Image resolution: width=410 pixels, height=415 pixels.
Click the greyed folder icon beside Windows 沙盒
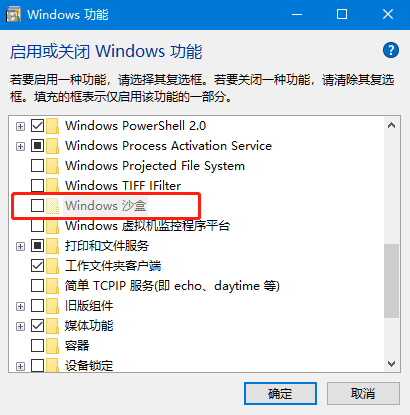(52, 206)
